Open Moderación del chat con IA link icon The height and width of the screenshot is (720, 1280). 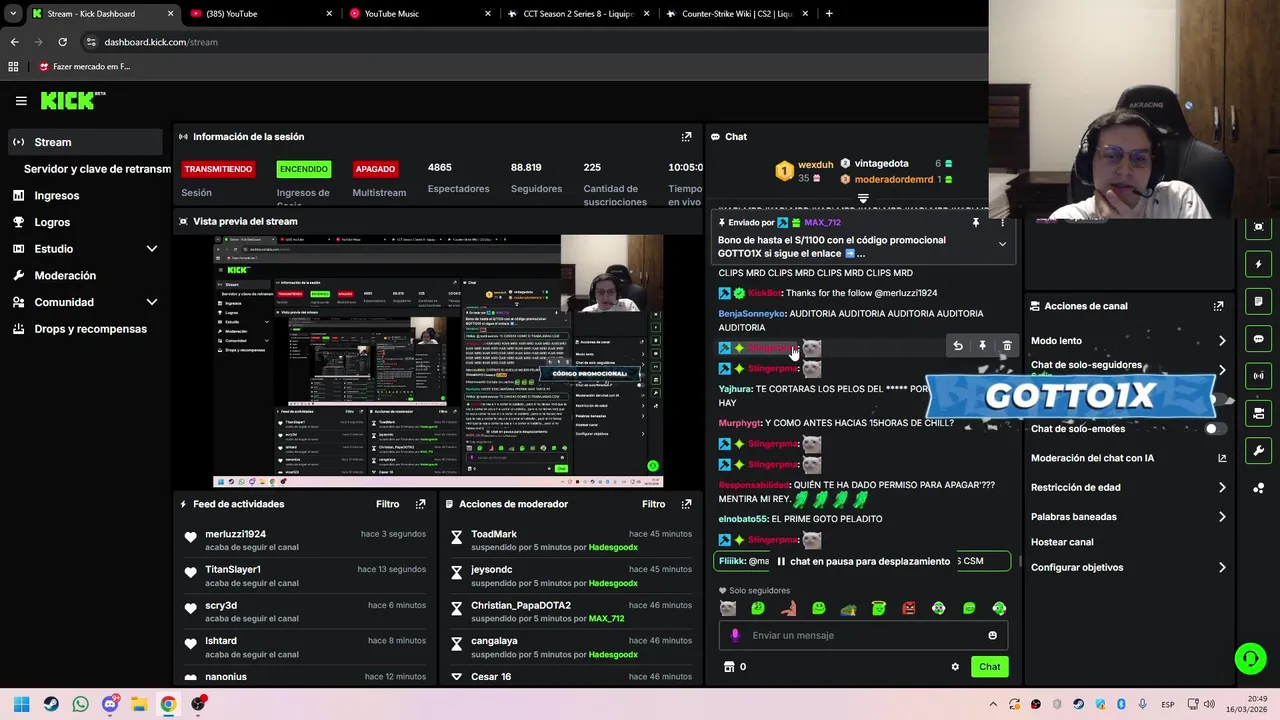pyautogui.click(x=1222, y=458)
